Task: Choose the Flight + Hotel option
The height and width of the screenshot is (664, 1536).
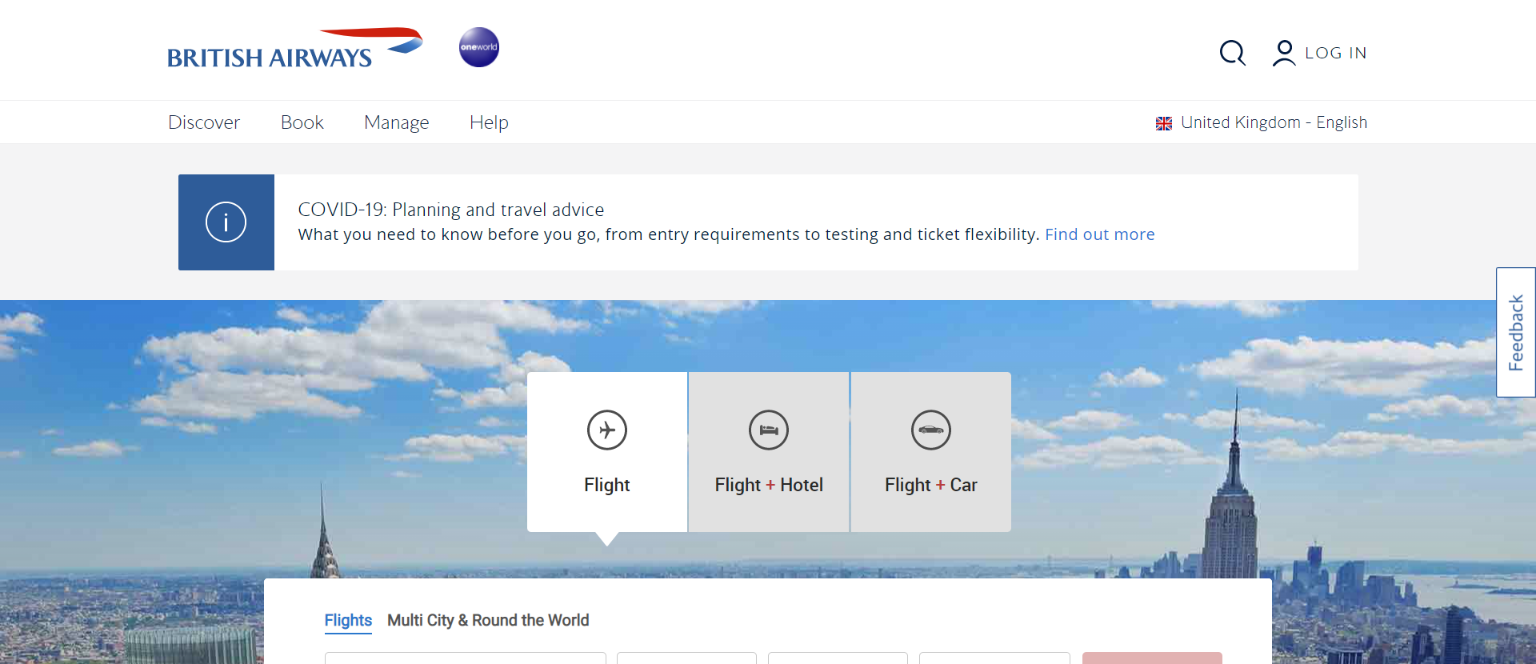Action: click(x=769, y=452)
